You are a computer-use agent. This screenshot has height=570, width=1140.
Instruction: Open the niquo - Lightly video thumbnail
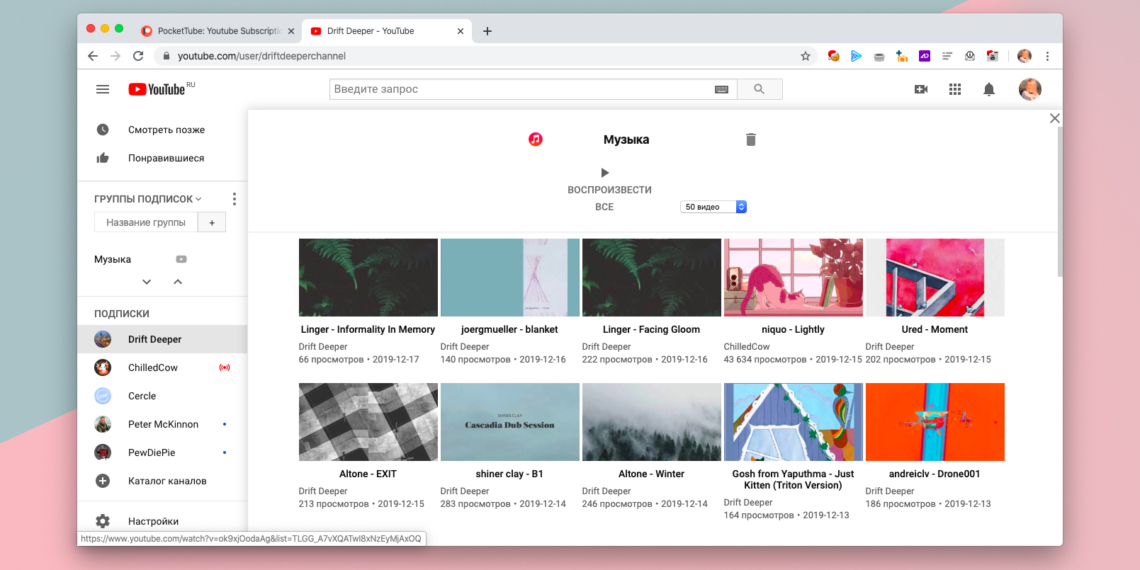tap(793, 277)
